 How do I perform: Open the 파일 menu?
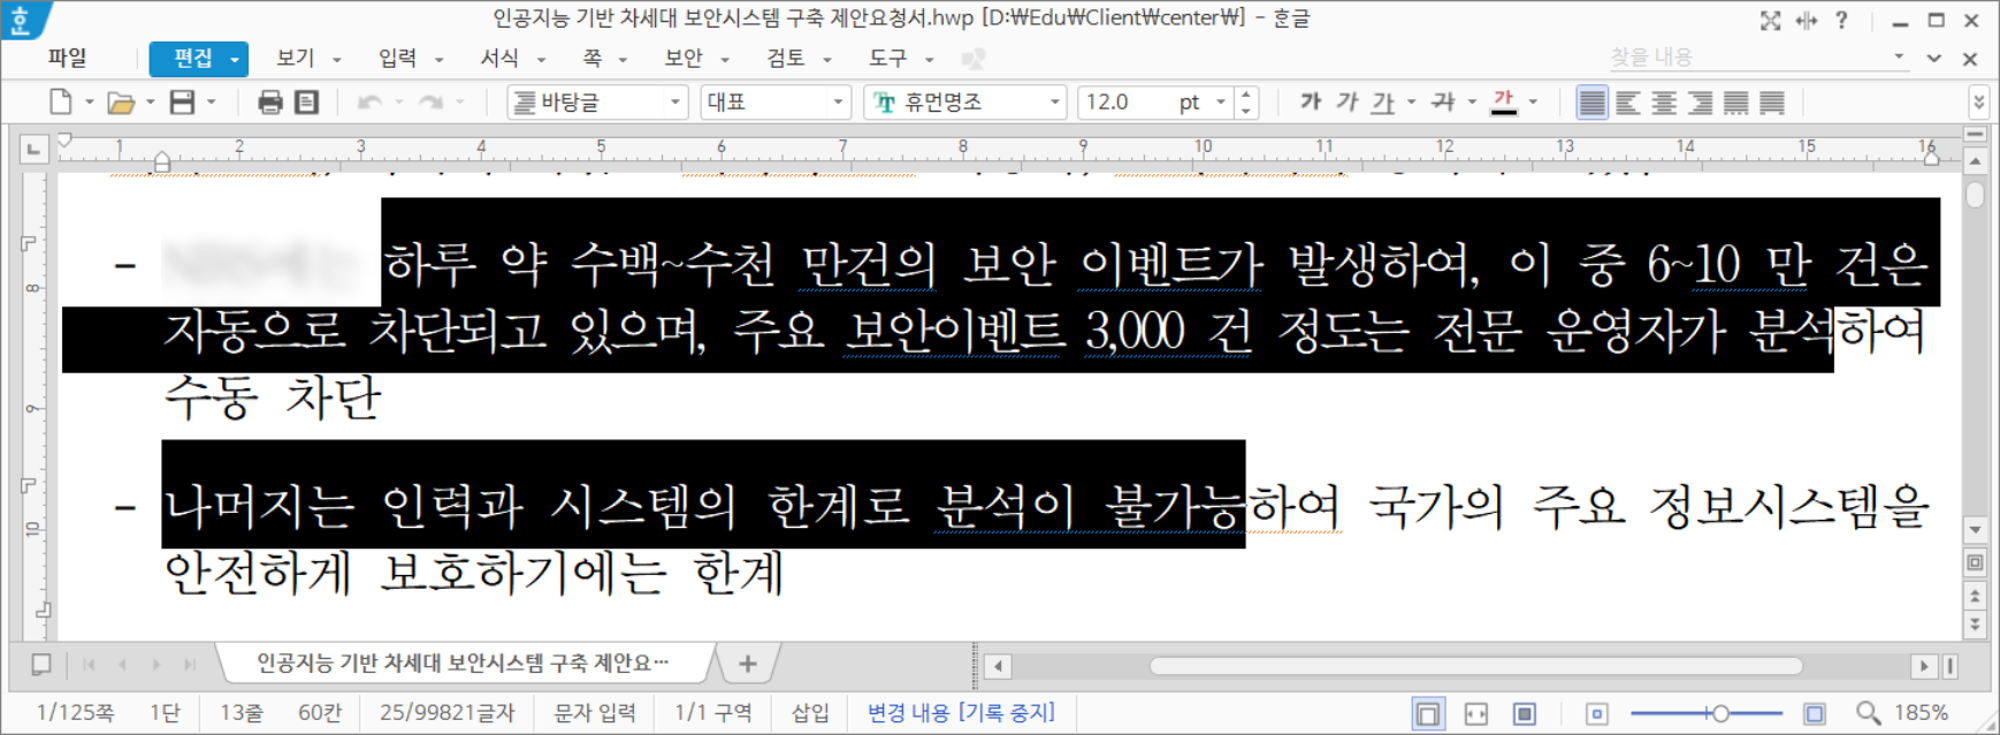pyautogui.click(x=67, y=58)
